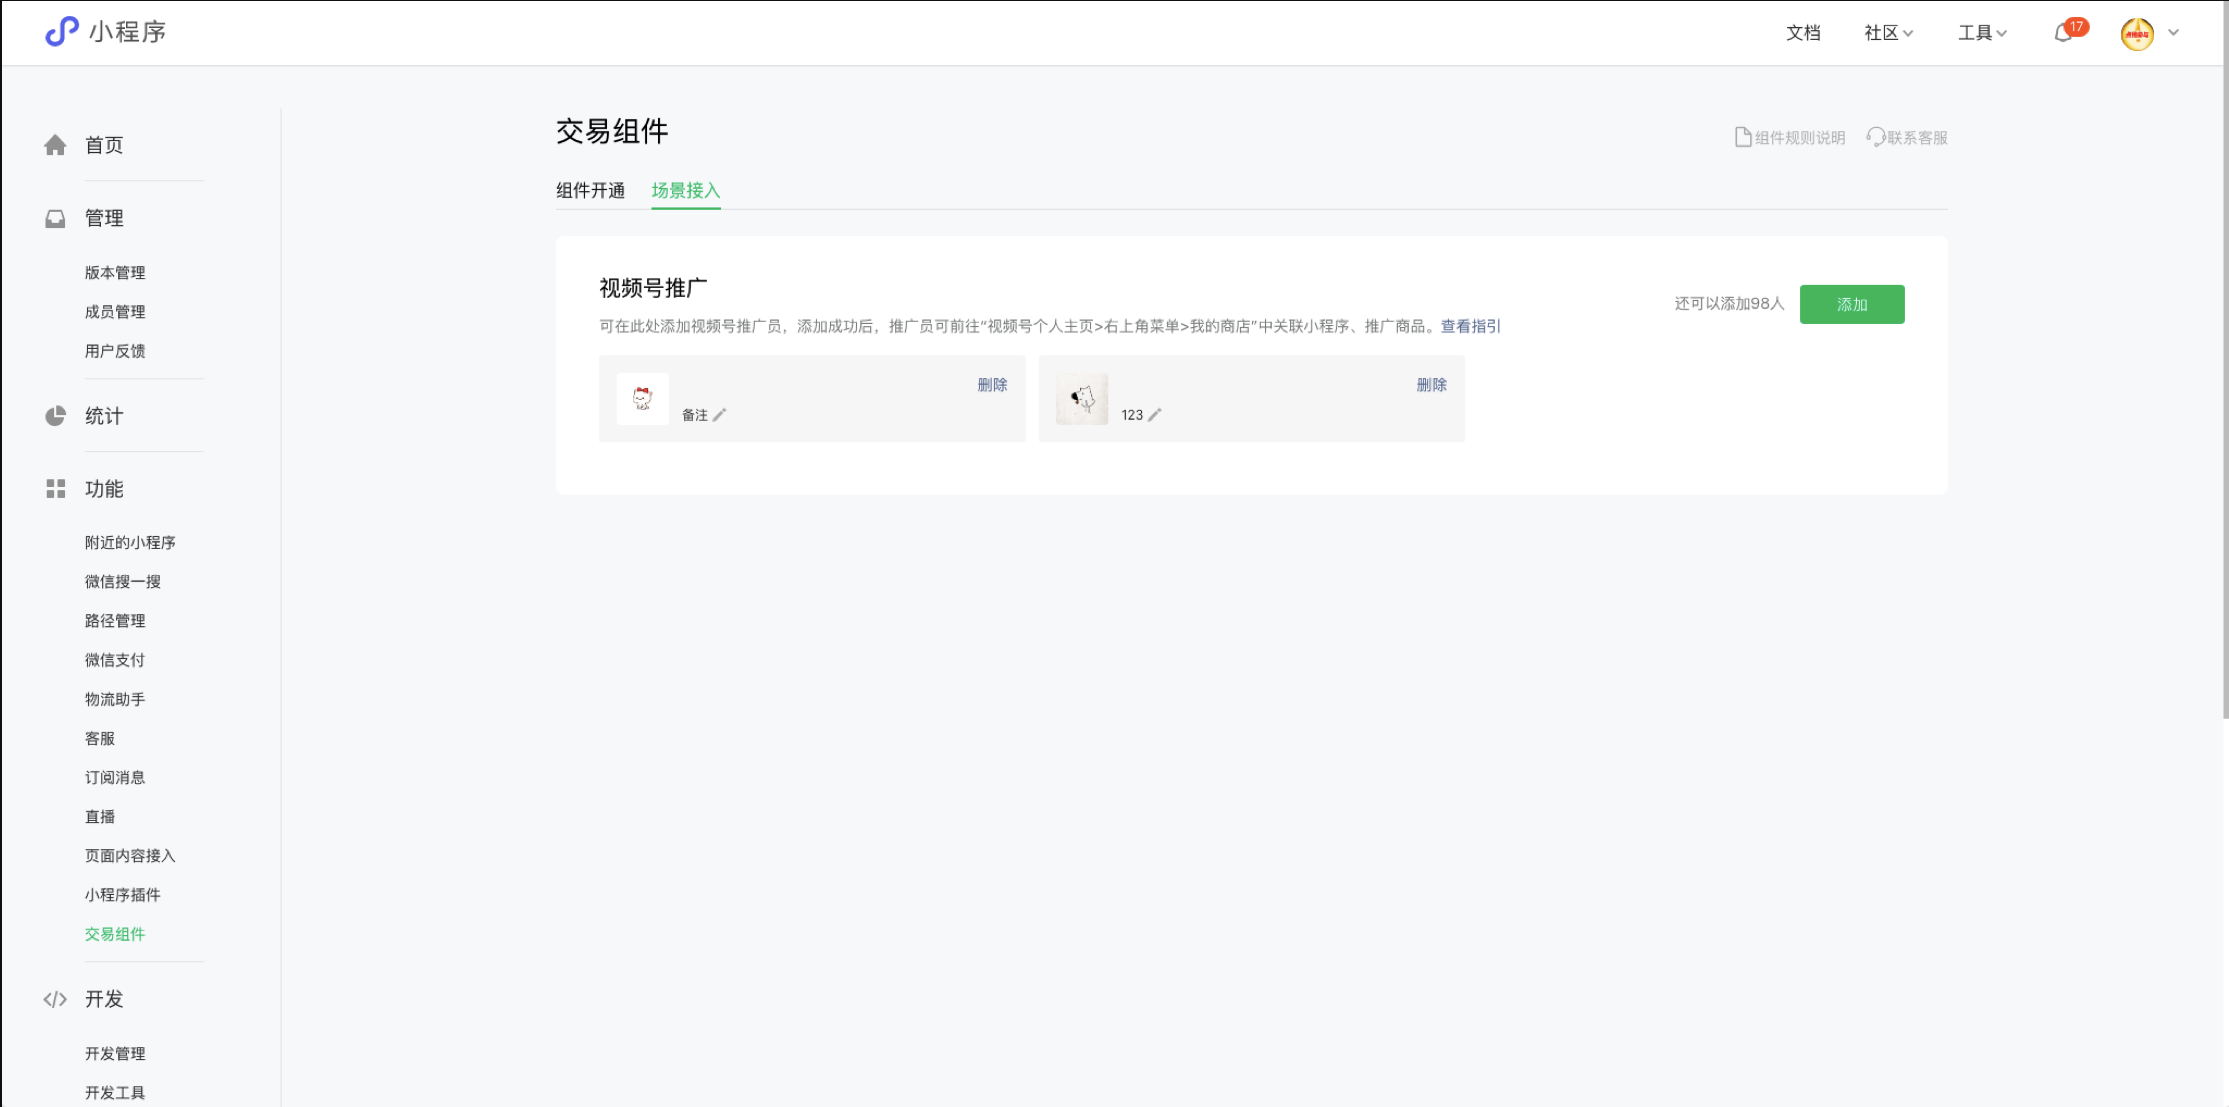Open 组件规则说明 document icon link

click(1742, 137)
